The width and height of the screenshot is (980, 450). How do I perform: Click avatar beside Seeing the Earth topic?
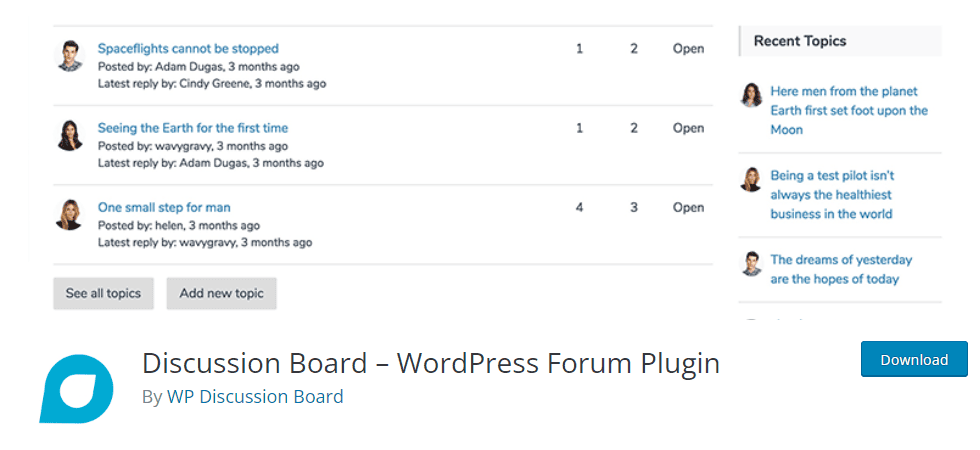tap(69, 135)
